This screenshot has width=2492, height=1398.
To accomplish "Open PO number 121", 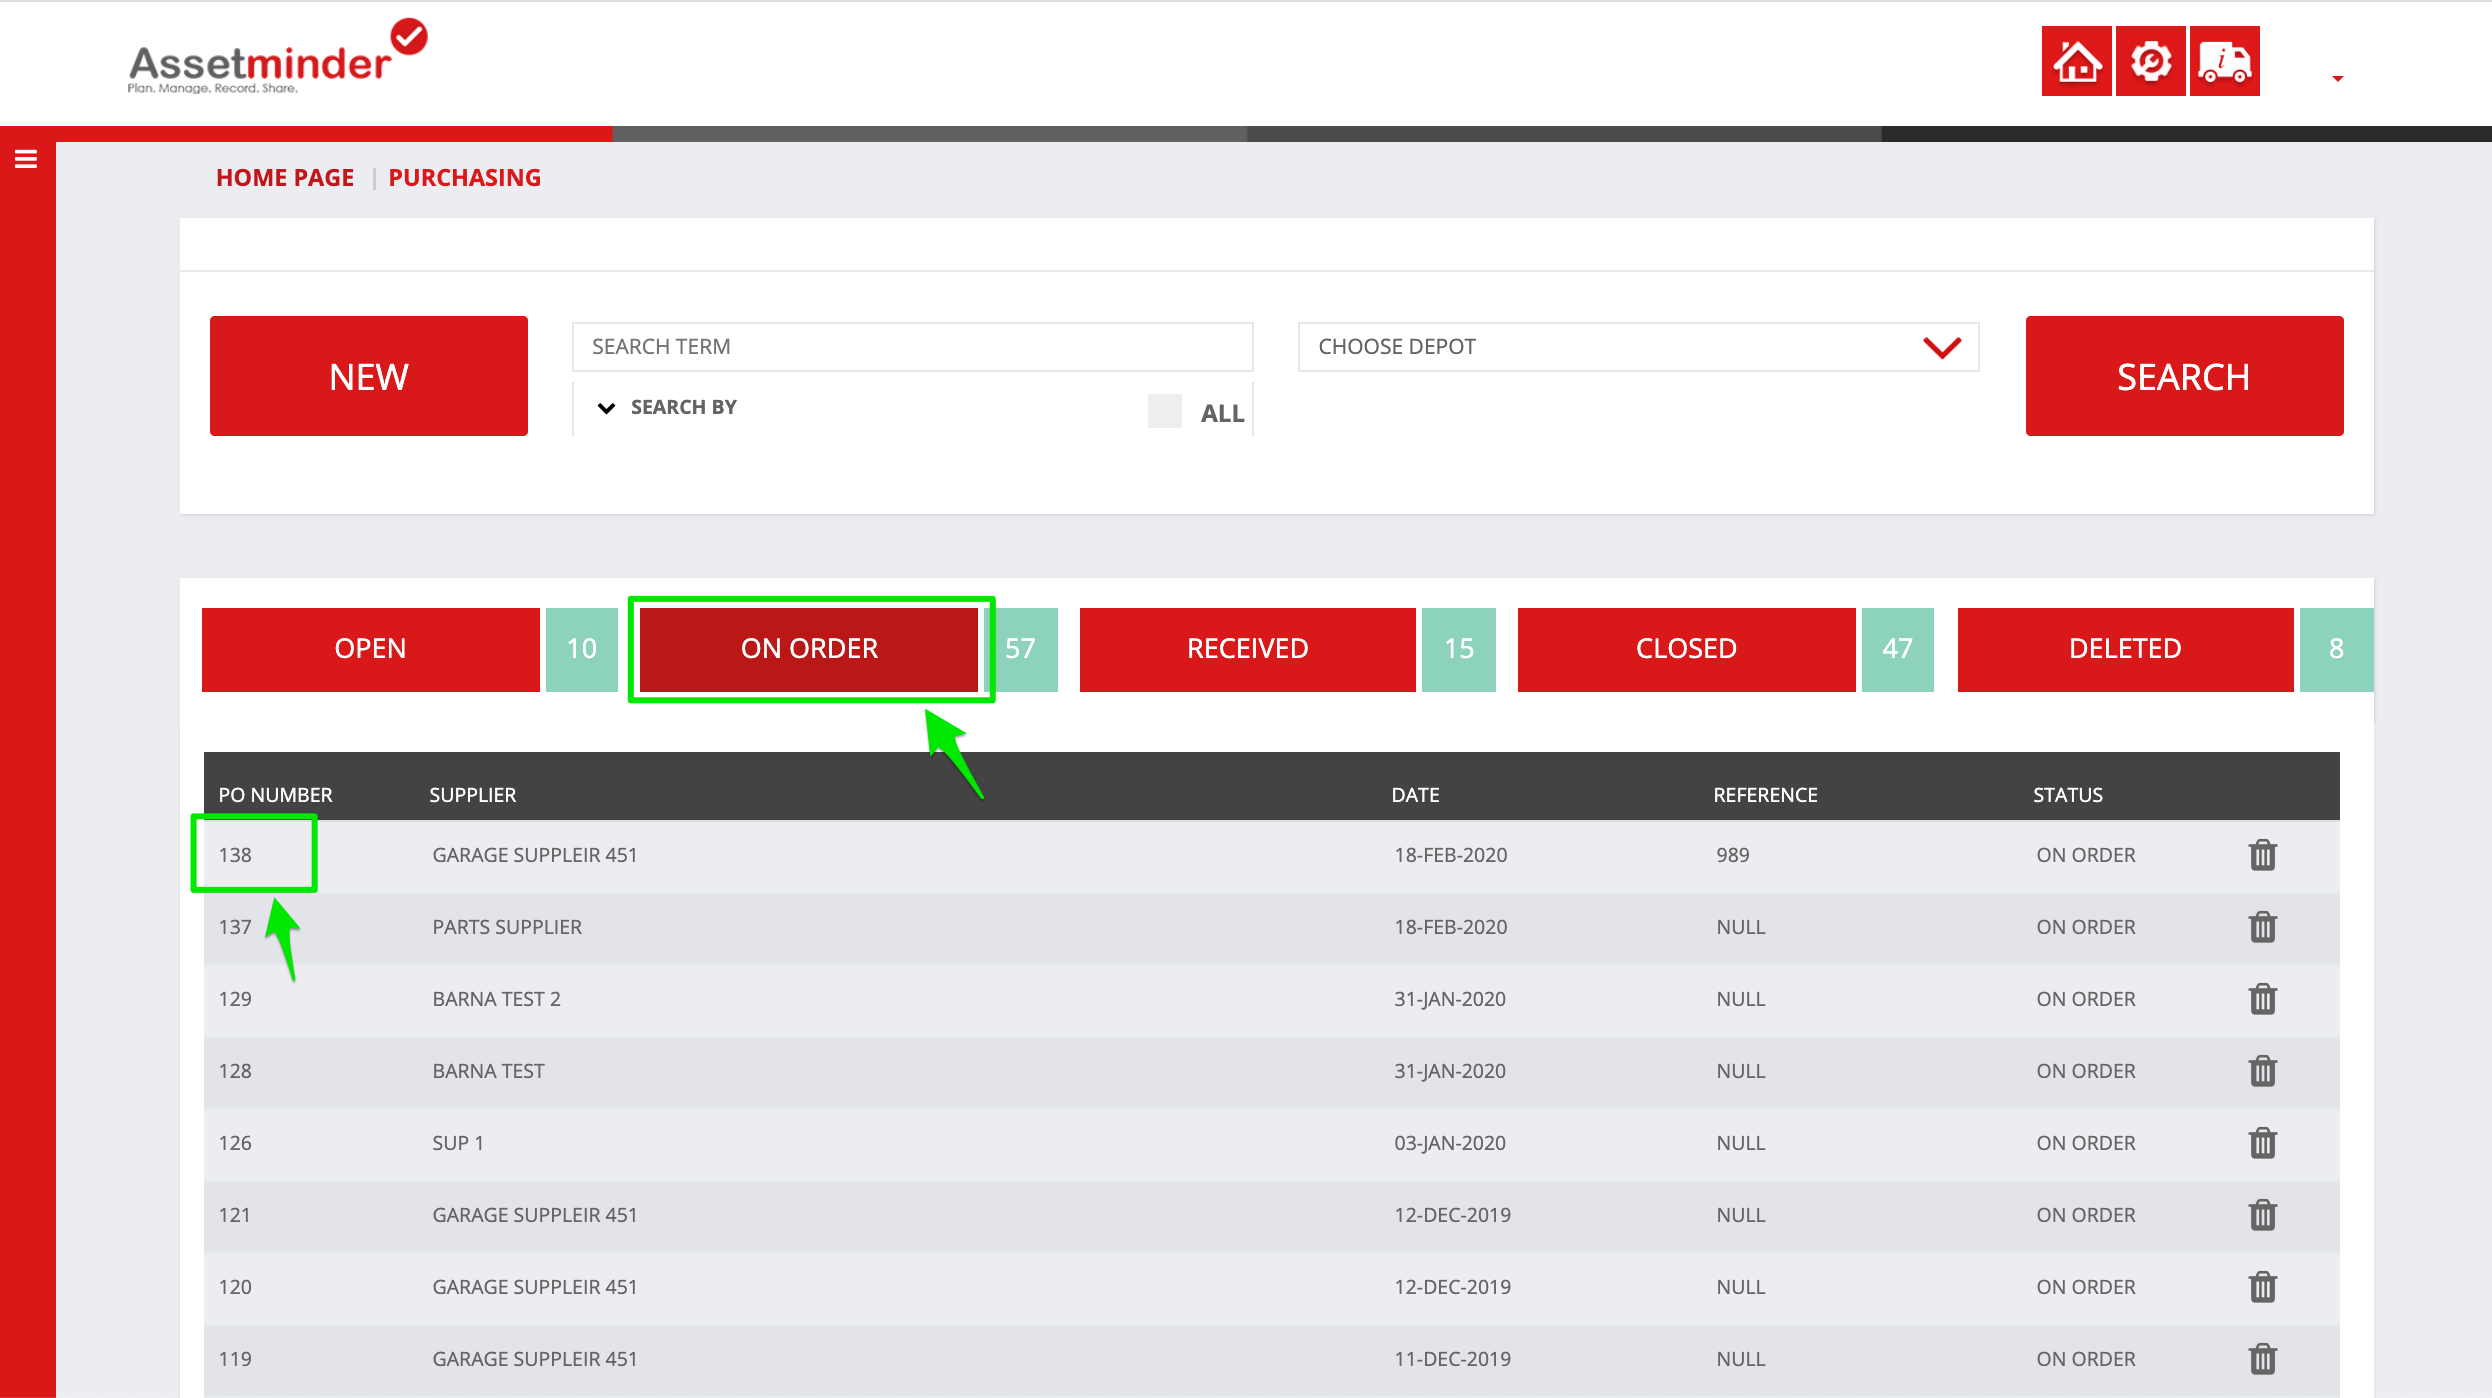I will click(235, 1215).
